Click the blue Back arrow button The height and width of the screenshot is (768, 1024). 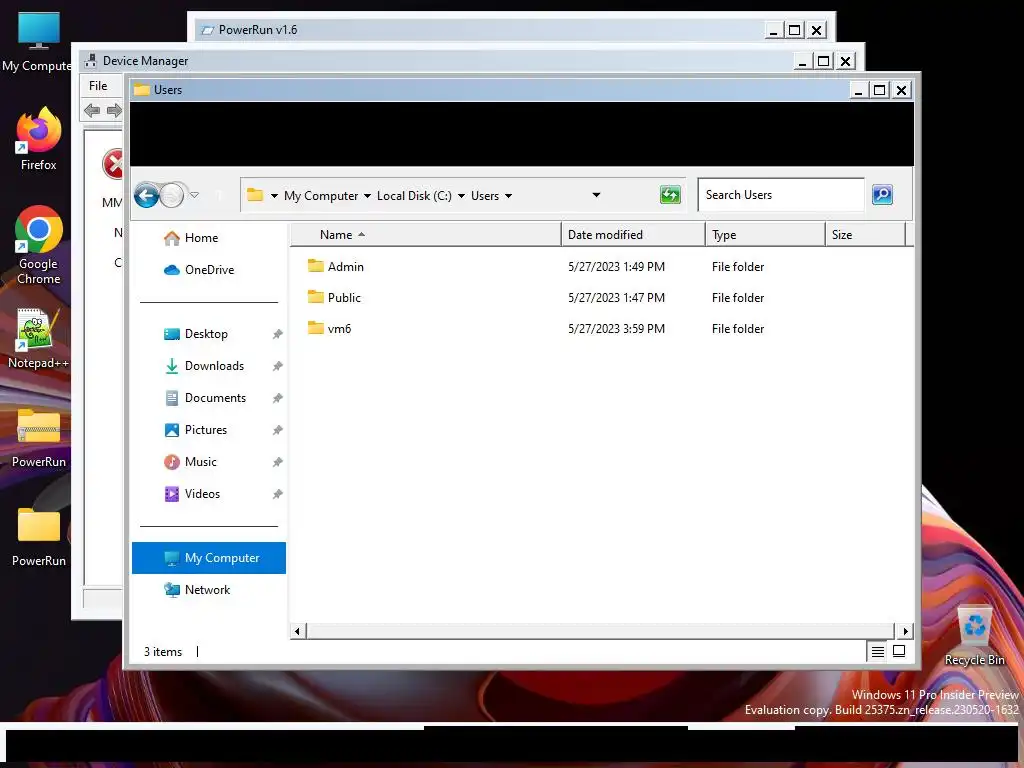pyautogui.click(x=146, y=195)
